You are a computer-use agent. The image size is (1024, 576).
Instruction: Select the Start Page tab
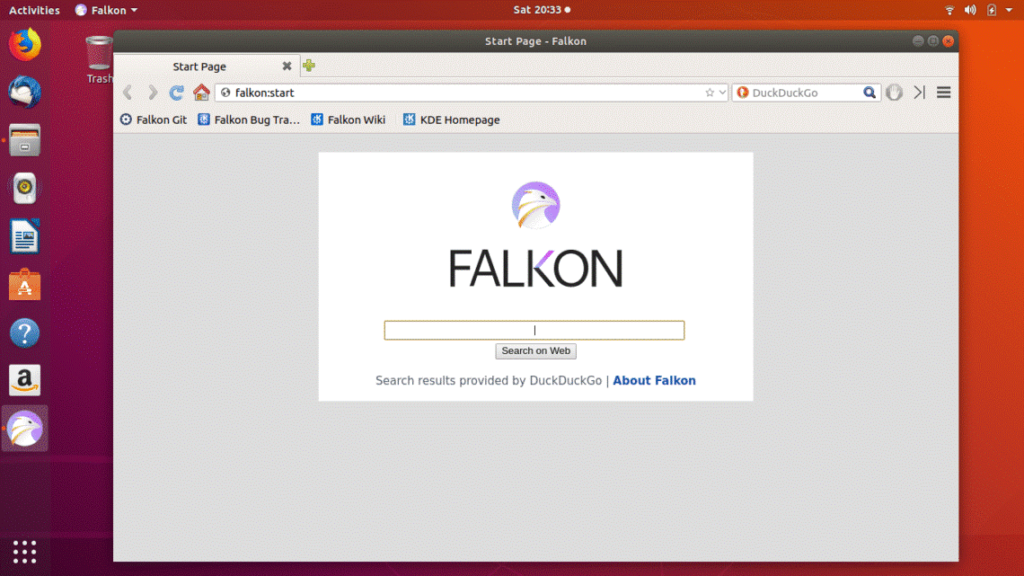(206, 66)
